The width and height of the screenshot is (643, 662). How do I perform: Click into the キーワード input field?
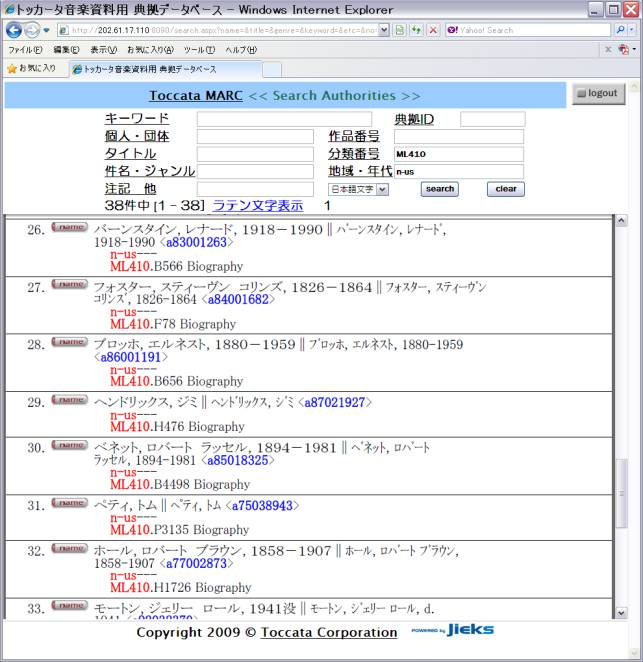tap(284, 119)
